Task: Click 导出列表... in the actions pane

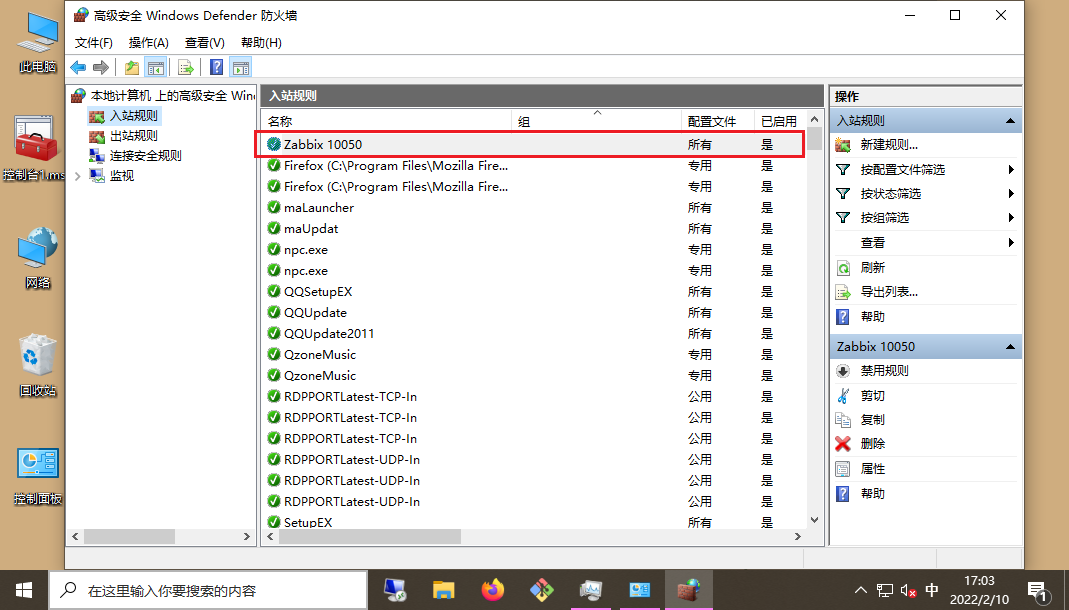Action: click(x=889, y=292)
